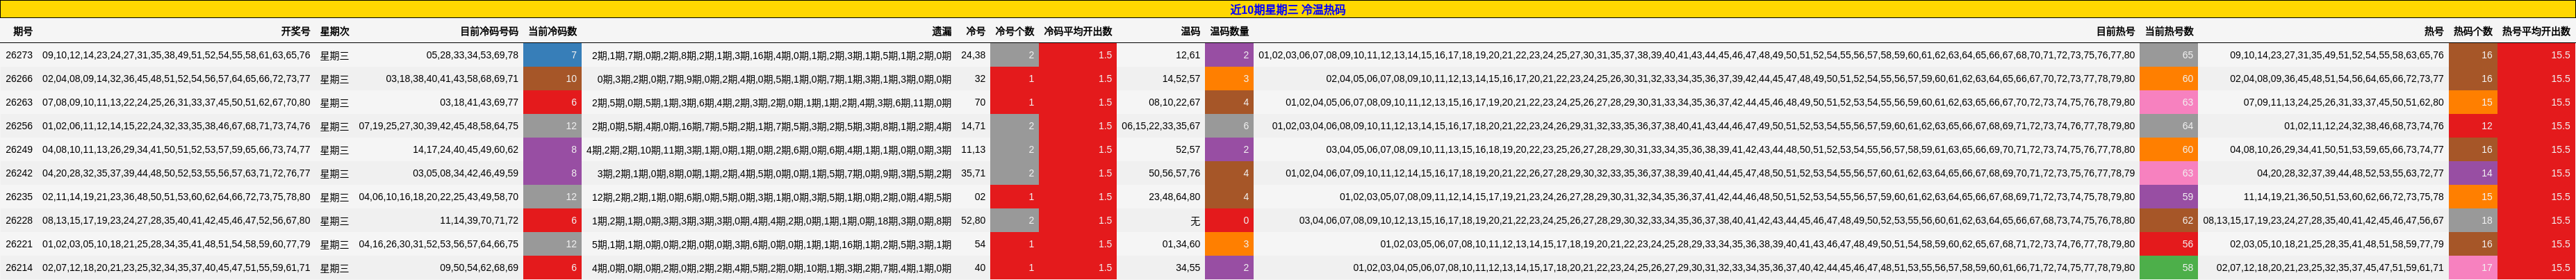Click warm code 12,61 in row 26273
The height and width of the screenshot is (280, 2576).
1188,55
